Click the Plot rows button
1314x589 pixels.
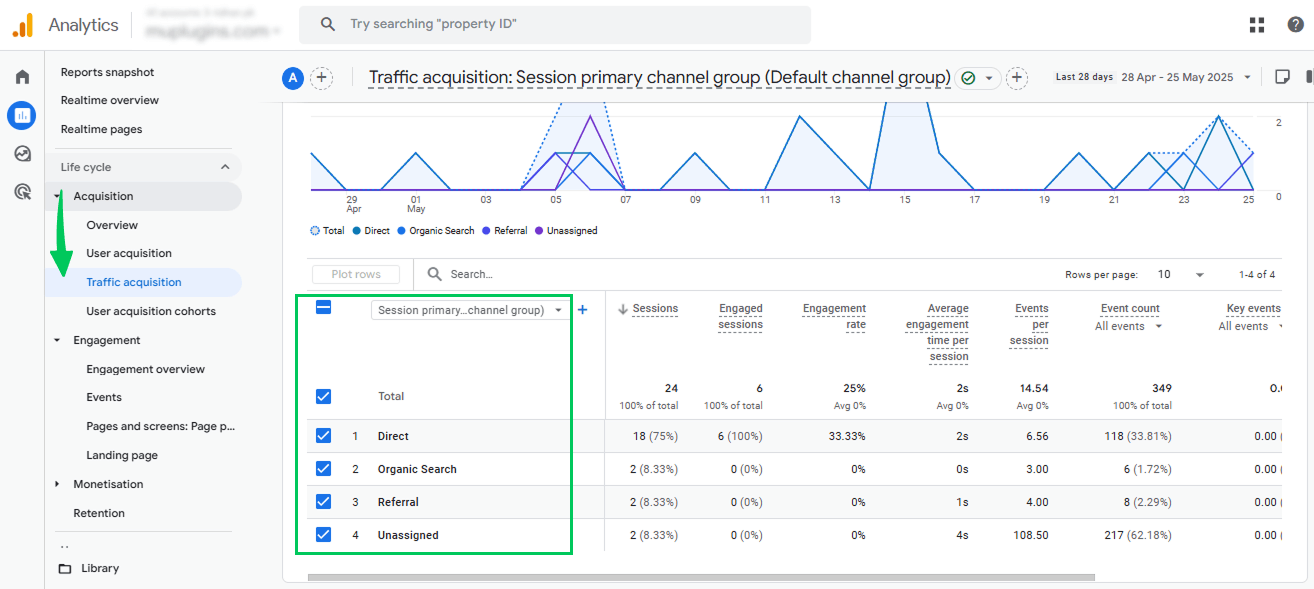[356, 274]
